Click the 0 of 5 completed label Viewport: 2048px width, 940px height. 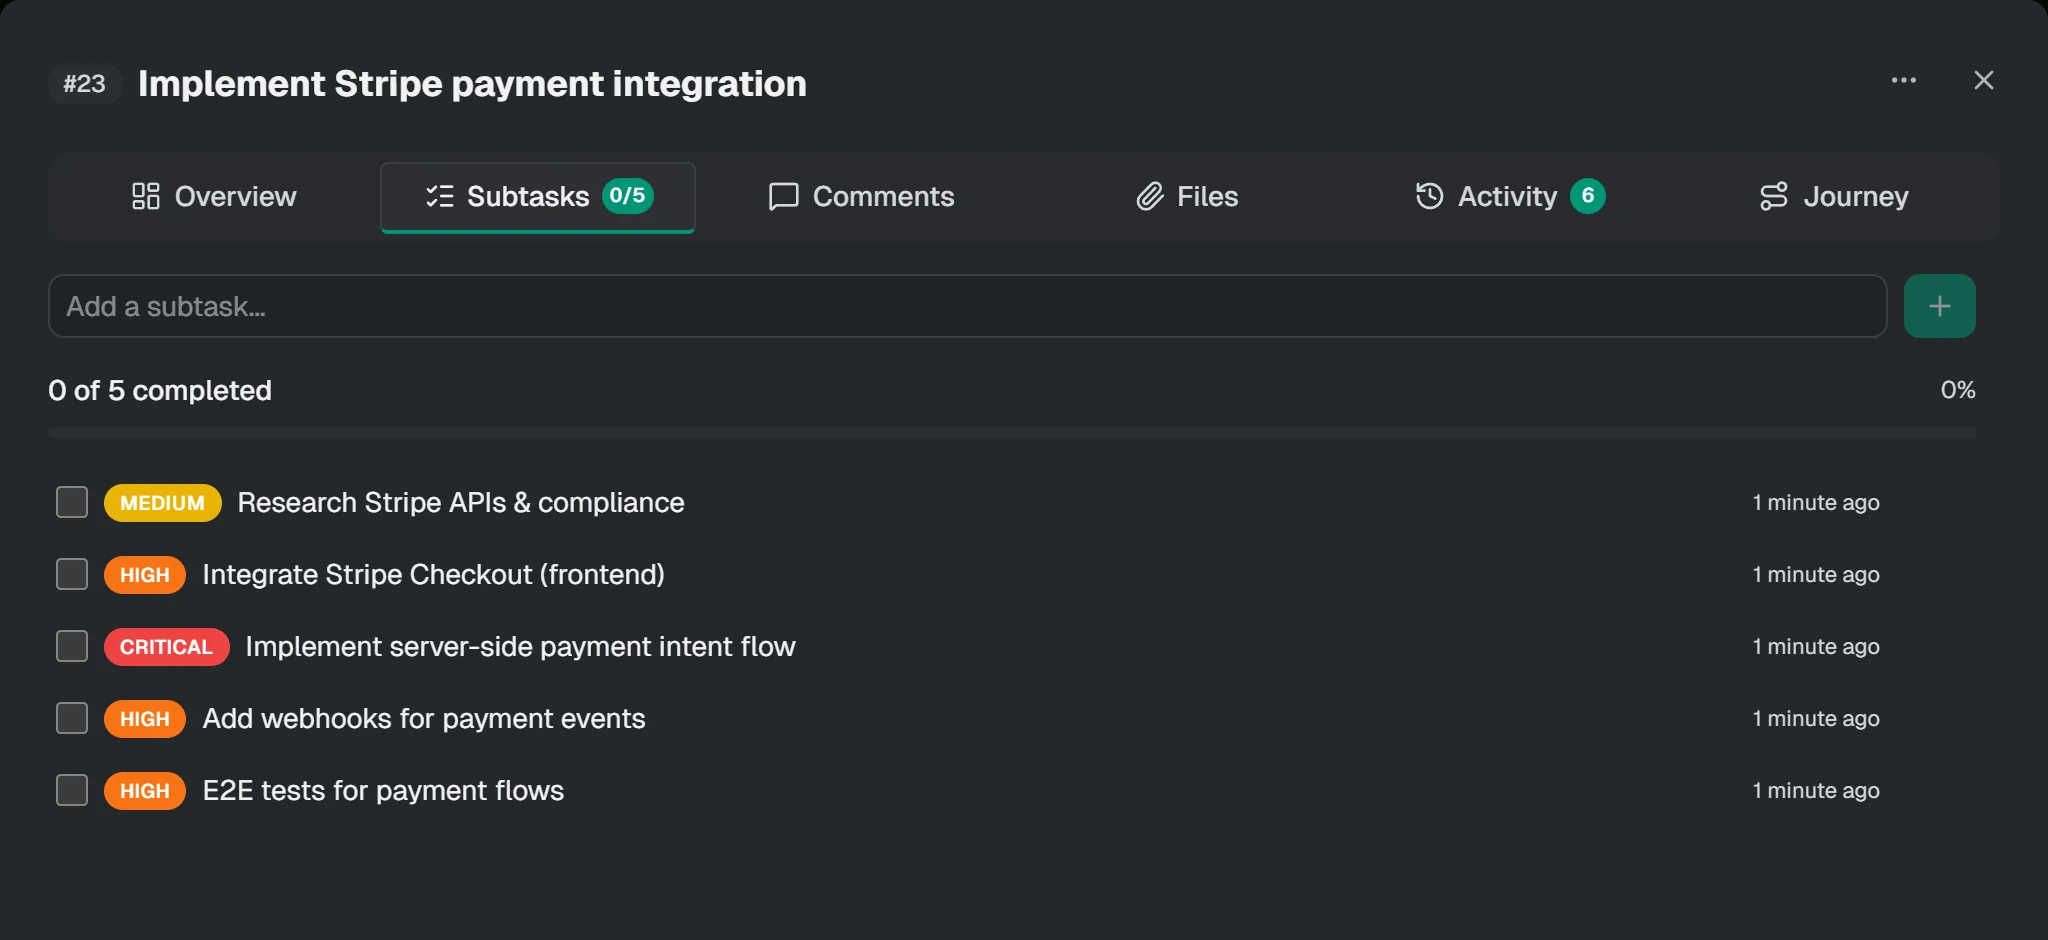[x=160, y=390]
